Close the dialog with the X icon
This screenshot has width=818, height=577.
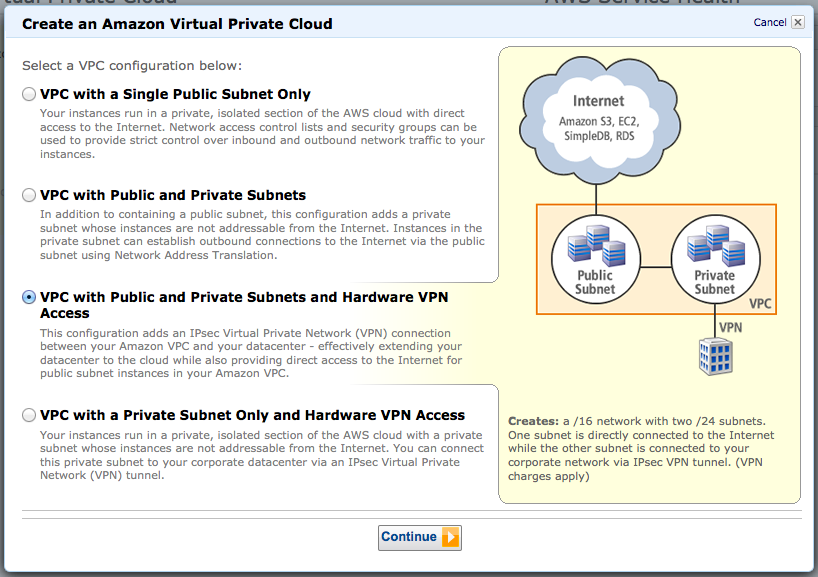tap(798, 22)
